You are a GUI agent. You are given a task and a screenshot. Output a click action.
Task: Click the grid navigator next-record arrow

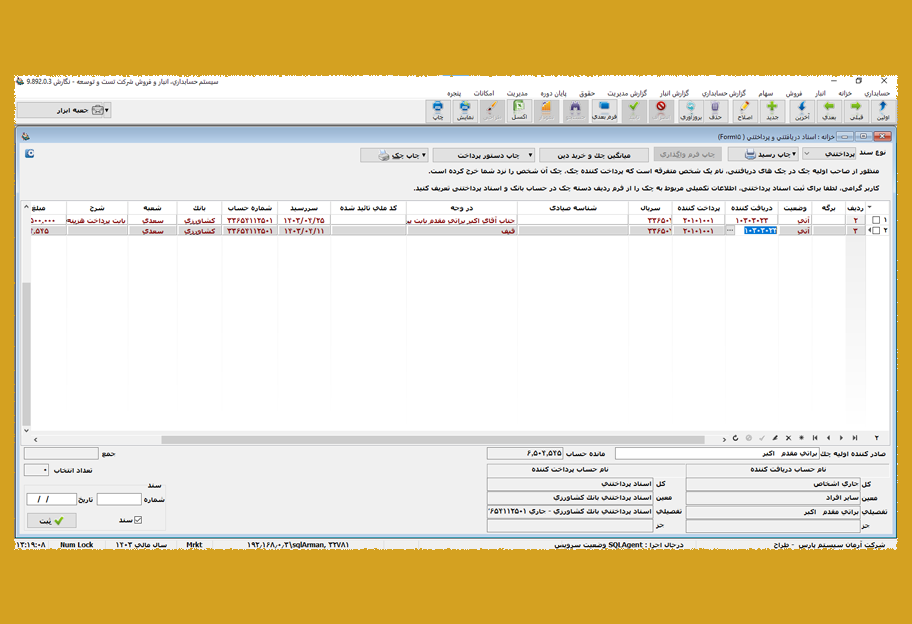pos(841,438)
